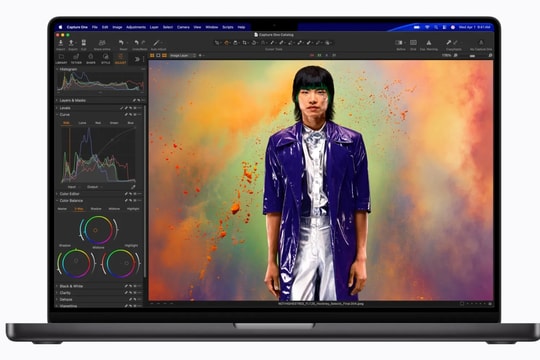Switch to the Shape tool tab
Image resolution: width=540 pixels, height=360 pixels.
91,59
